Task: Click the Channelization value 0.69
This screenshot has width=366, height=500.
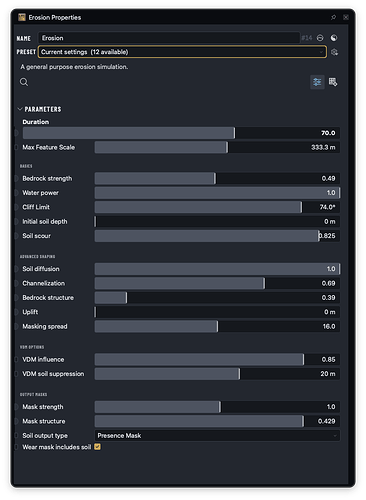Action: 328,283
